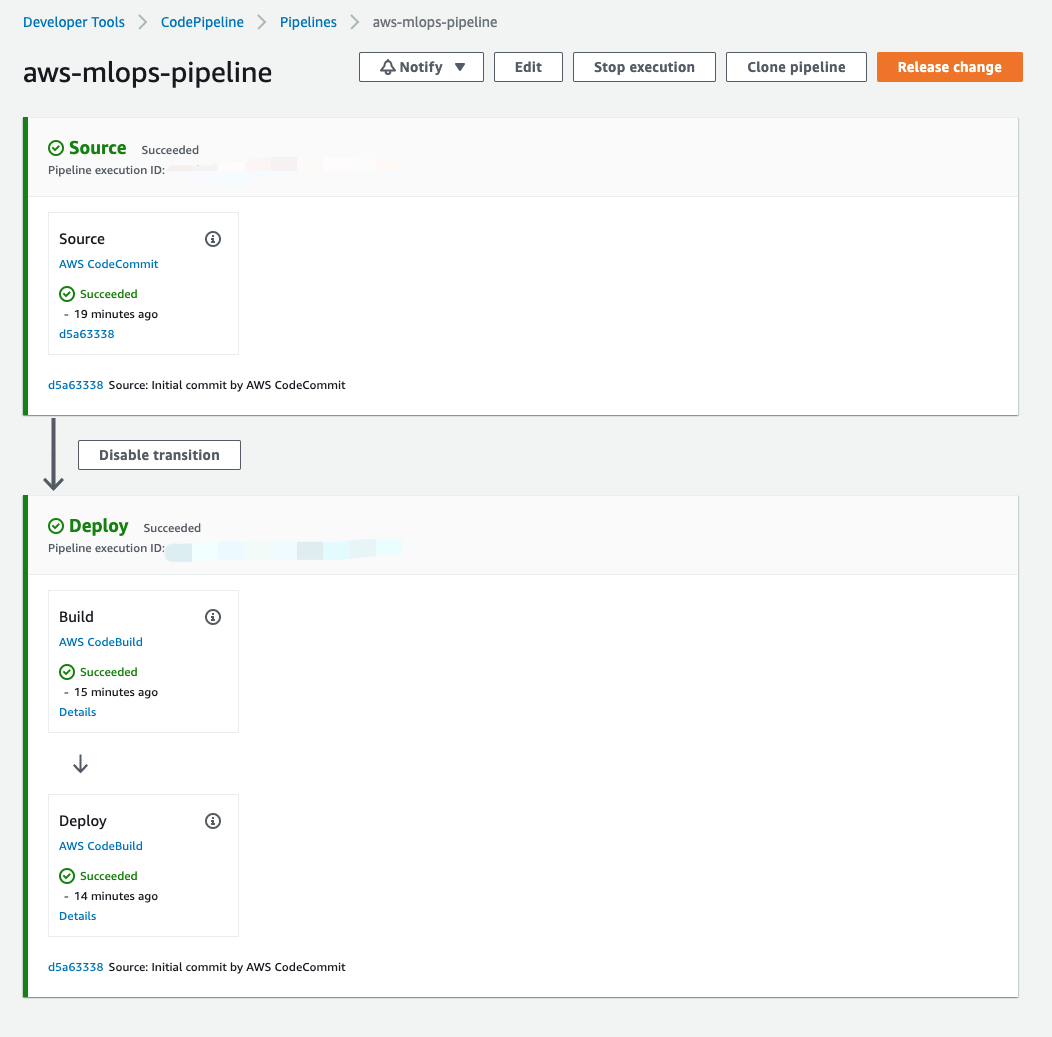Viewport: 1052px width, 1037px height.
Task: Go to CodePipeline breadcrumb link
Action: [x=202, y=22]
